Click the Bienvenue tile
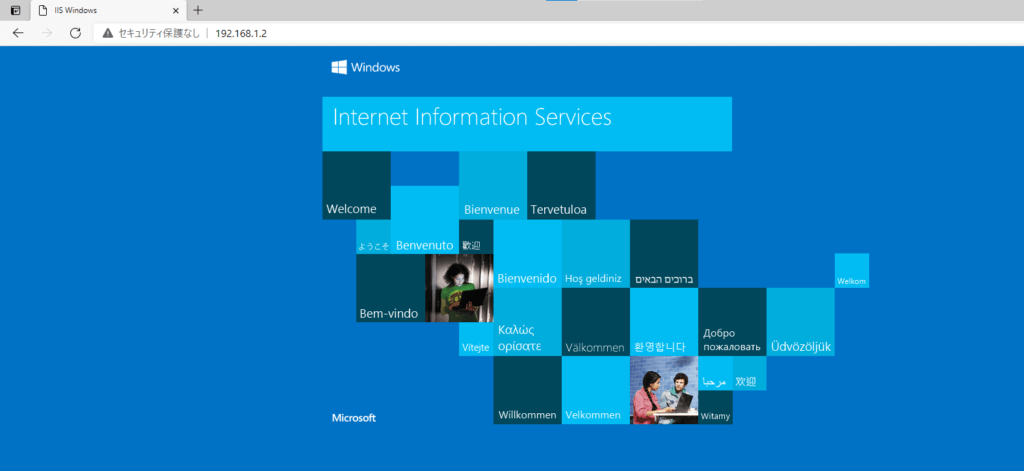Image resolution: width=1024 pixels, height=471 pixels. pos(493,186)
